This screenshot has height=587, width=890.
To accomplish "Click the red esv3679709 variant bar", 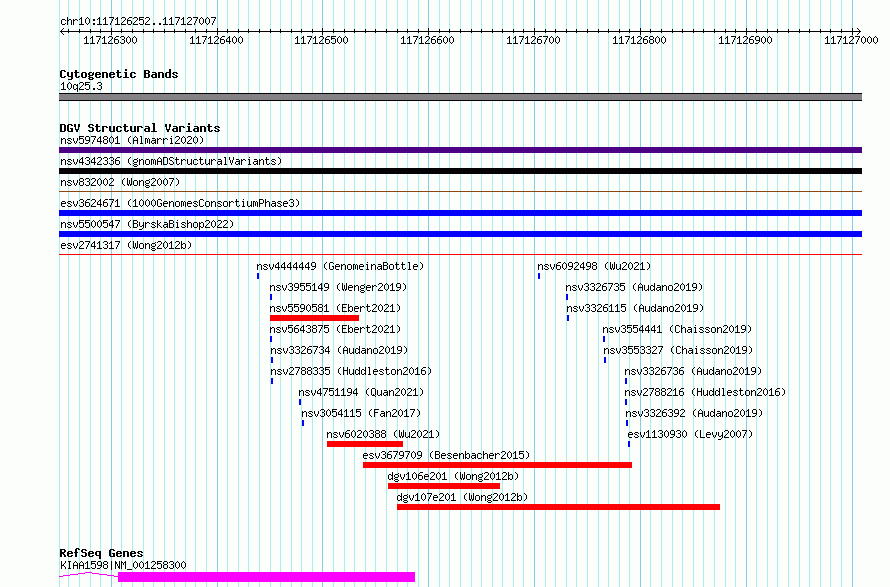I will coord(497,465).
